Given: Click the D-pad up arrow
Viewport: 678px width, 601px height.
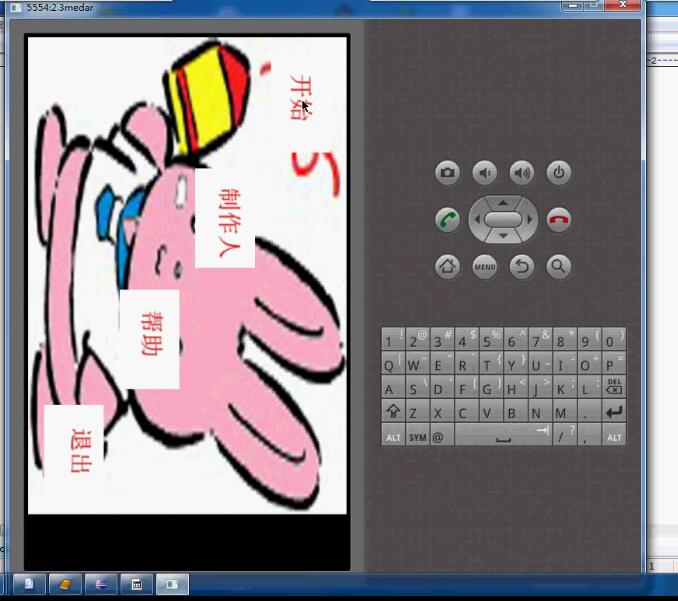Looking at the screenshot, I should (503, 202).
